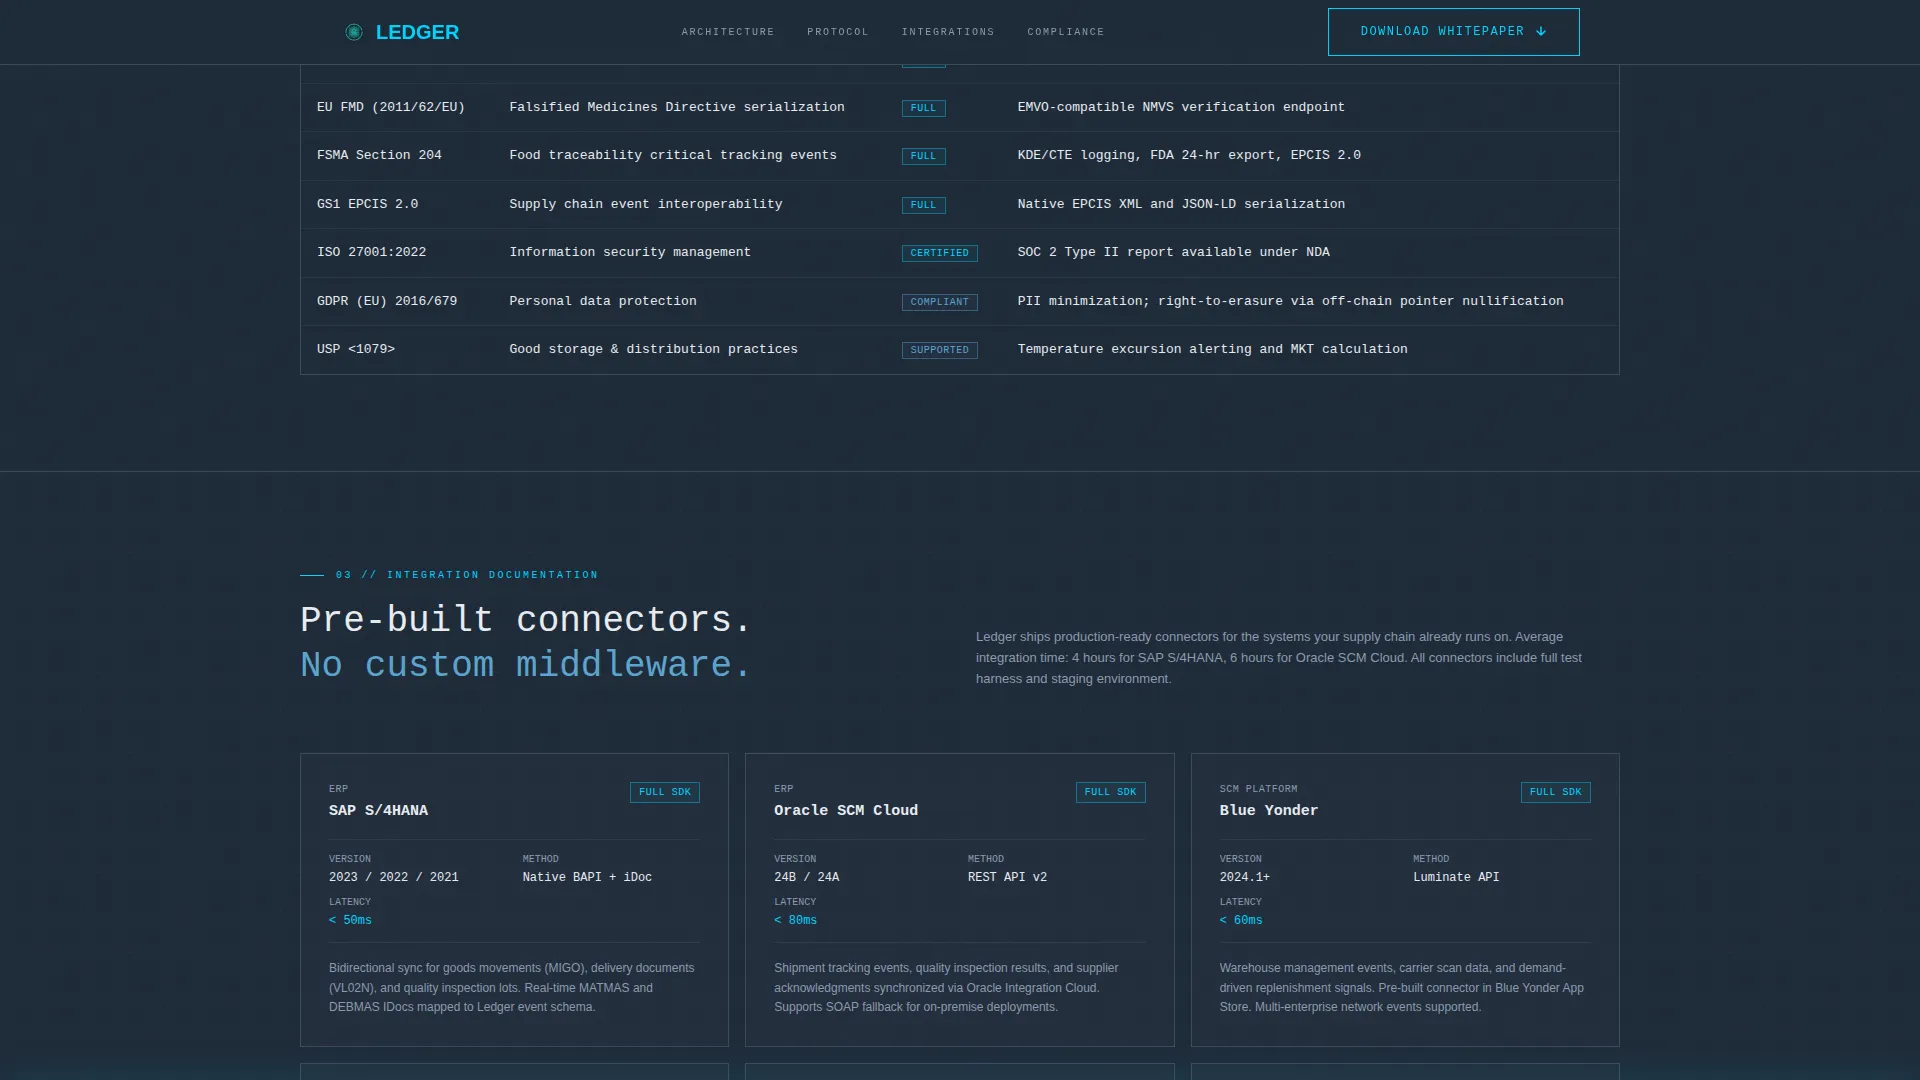
Task: Click the FULL badge in the GS1 EPCIS row
Action: pyautogui.click(x=923, y=205)
